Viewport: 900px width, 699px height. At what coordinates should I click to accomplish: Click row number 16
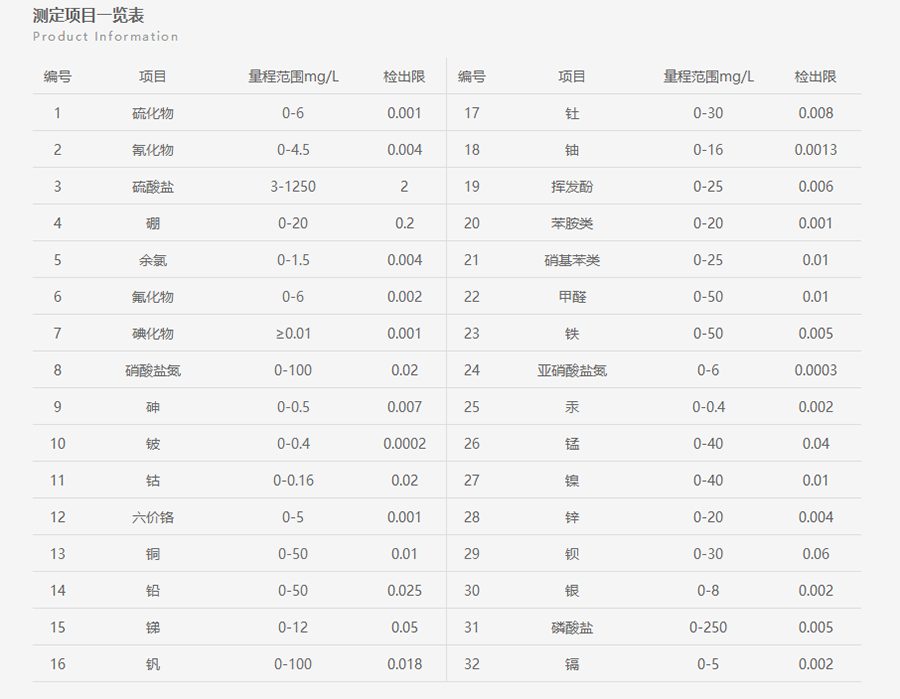click(x=57, y=664)
